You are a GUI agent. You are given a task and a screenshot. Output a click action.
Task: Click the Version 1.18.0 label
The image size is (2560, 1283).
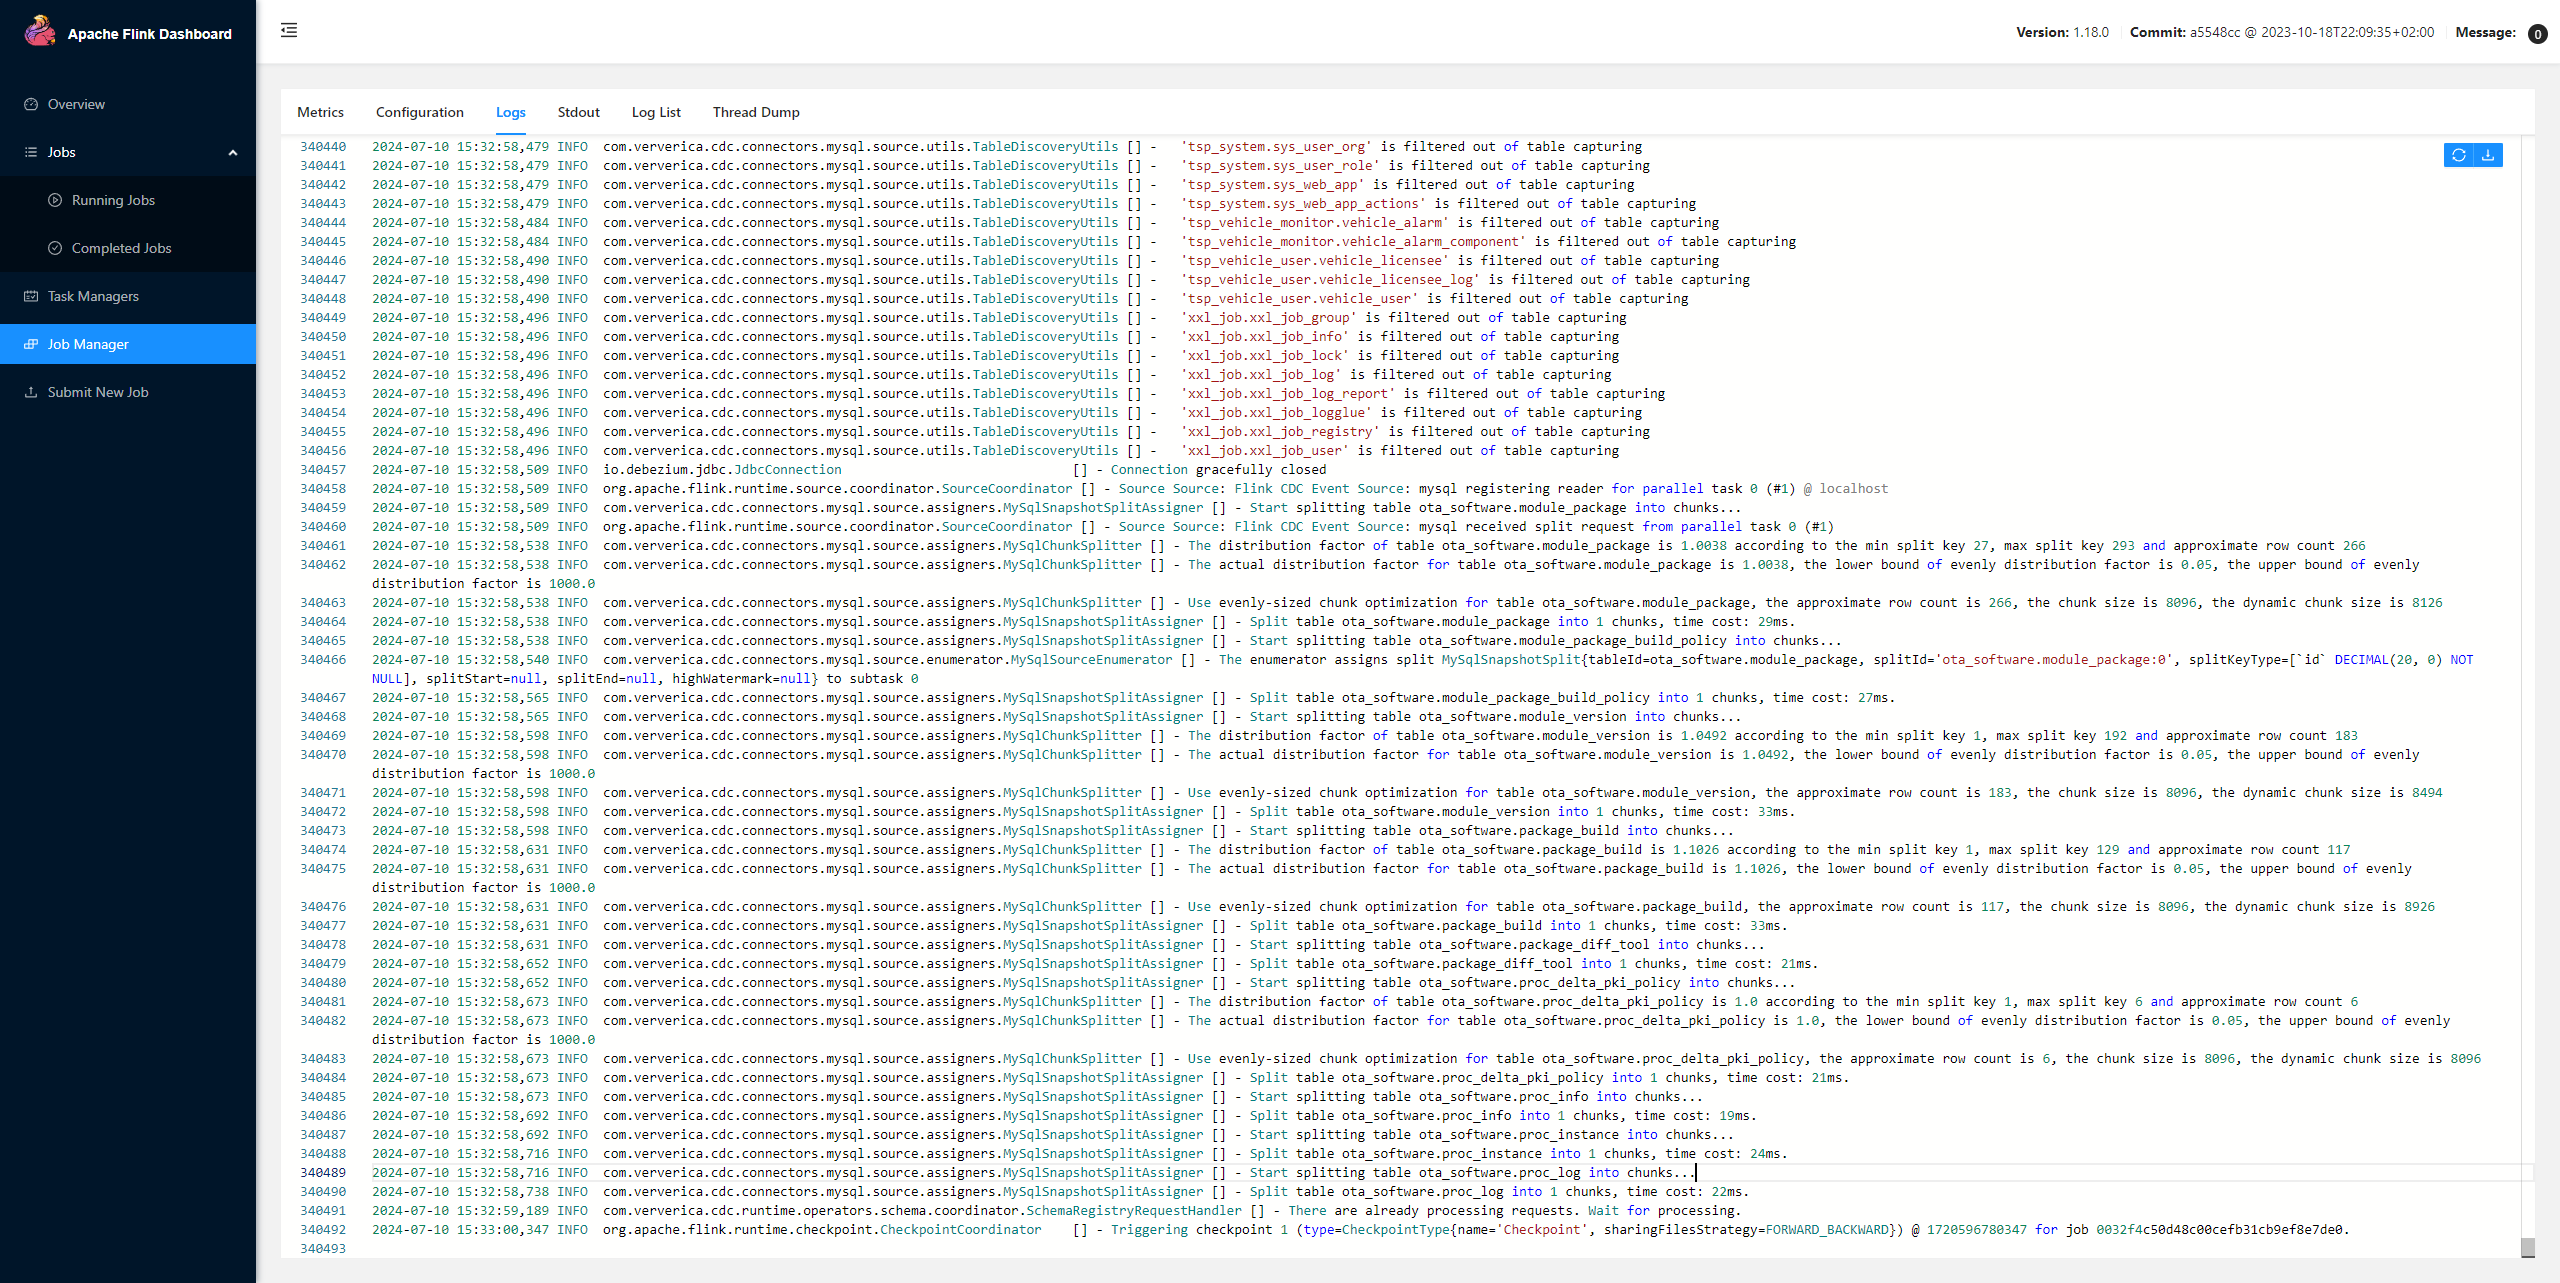(x=2062, y=32)
